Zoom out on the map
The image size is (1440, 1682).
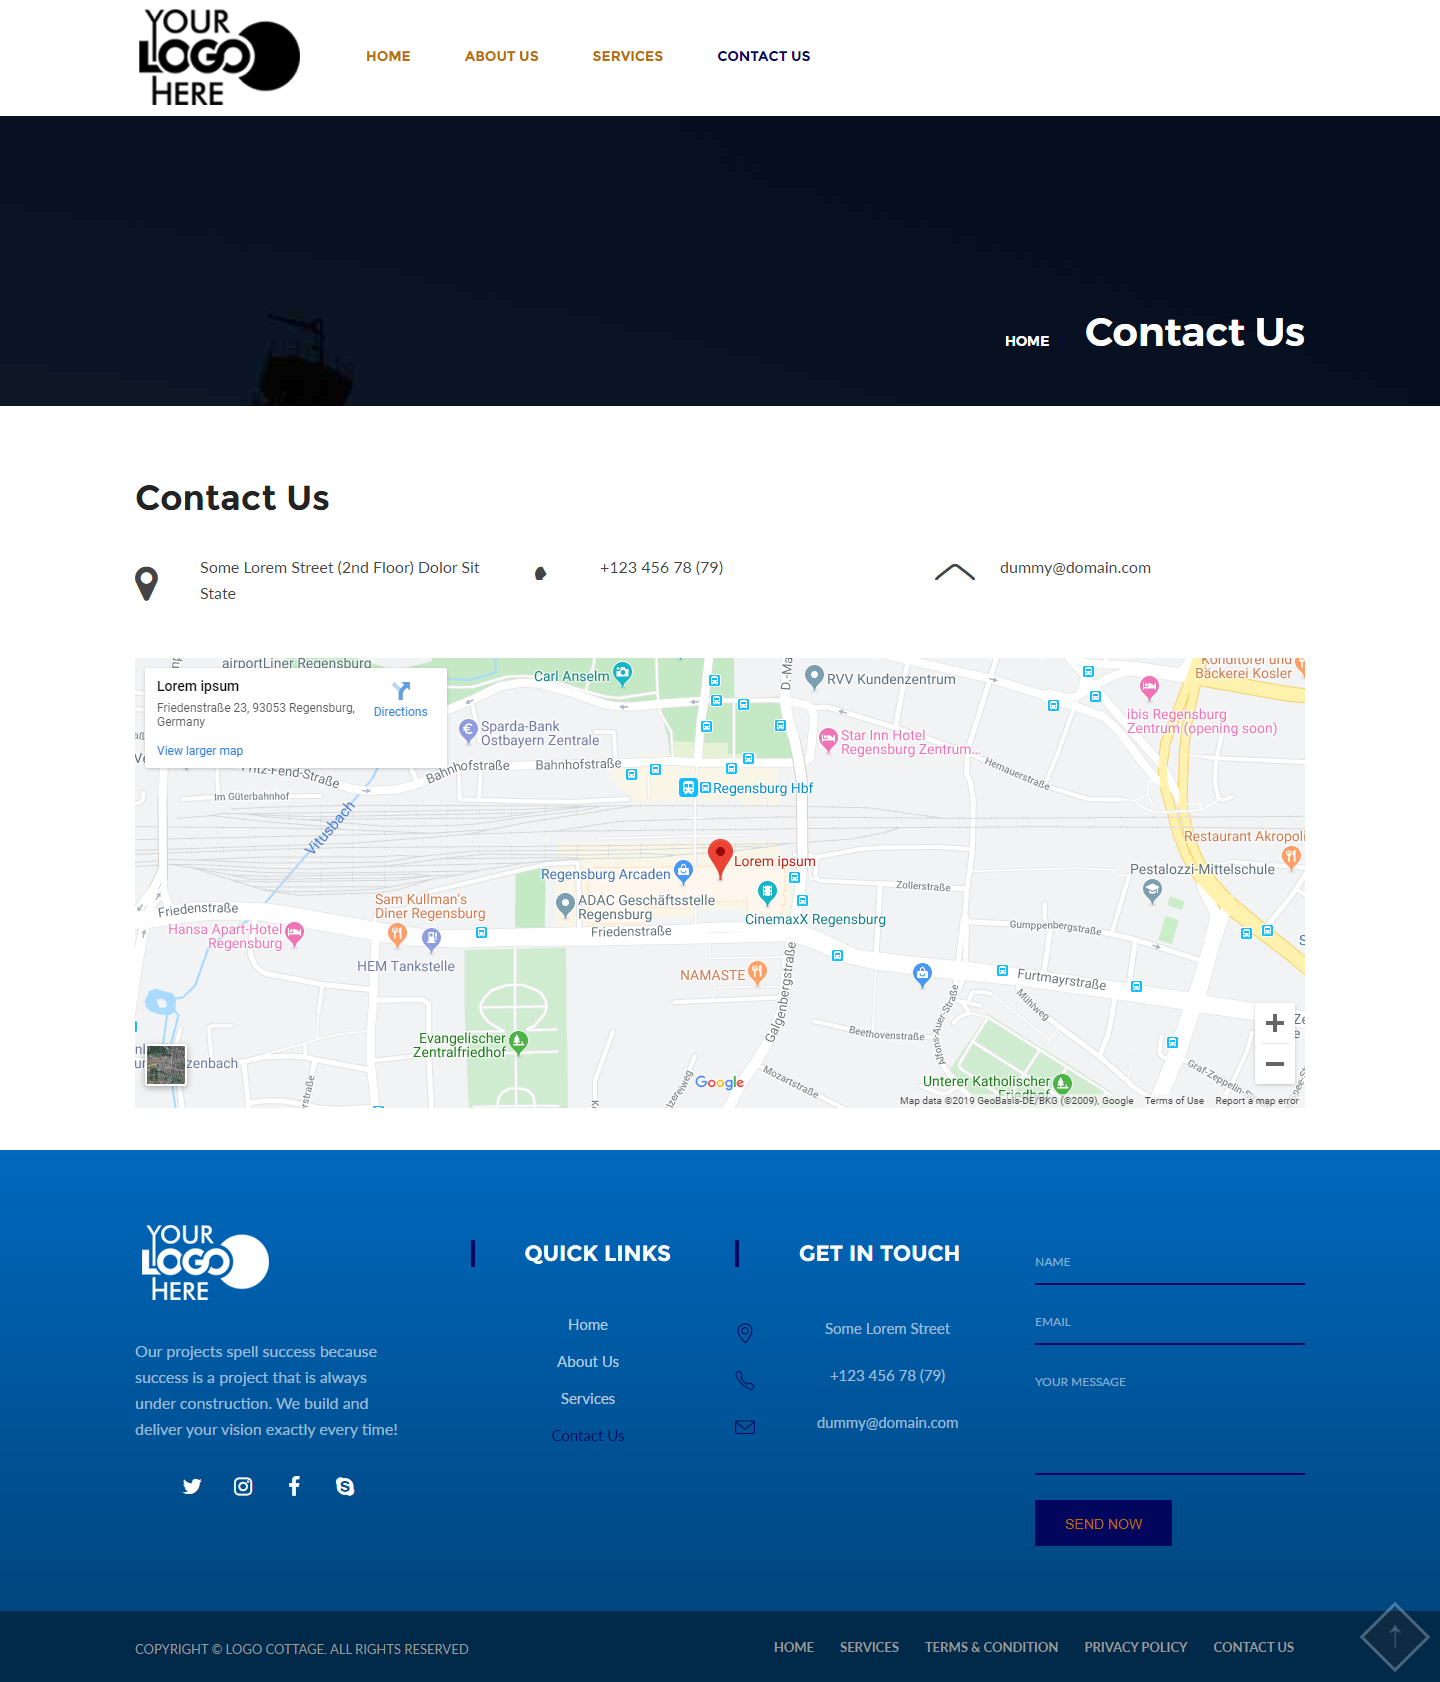[1274, 1064]
